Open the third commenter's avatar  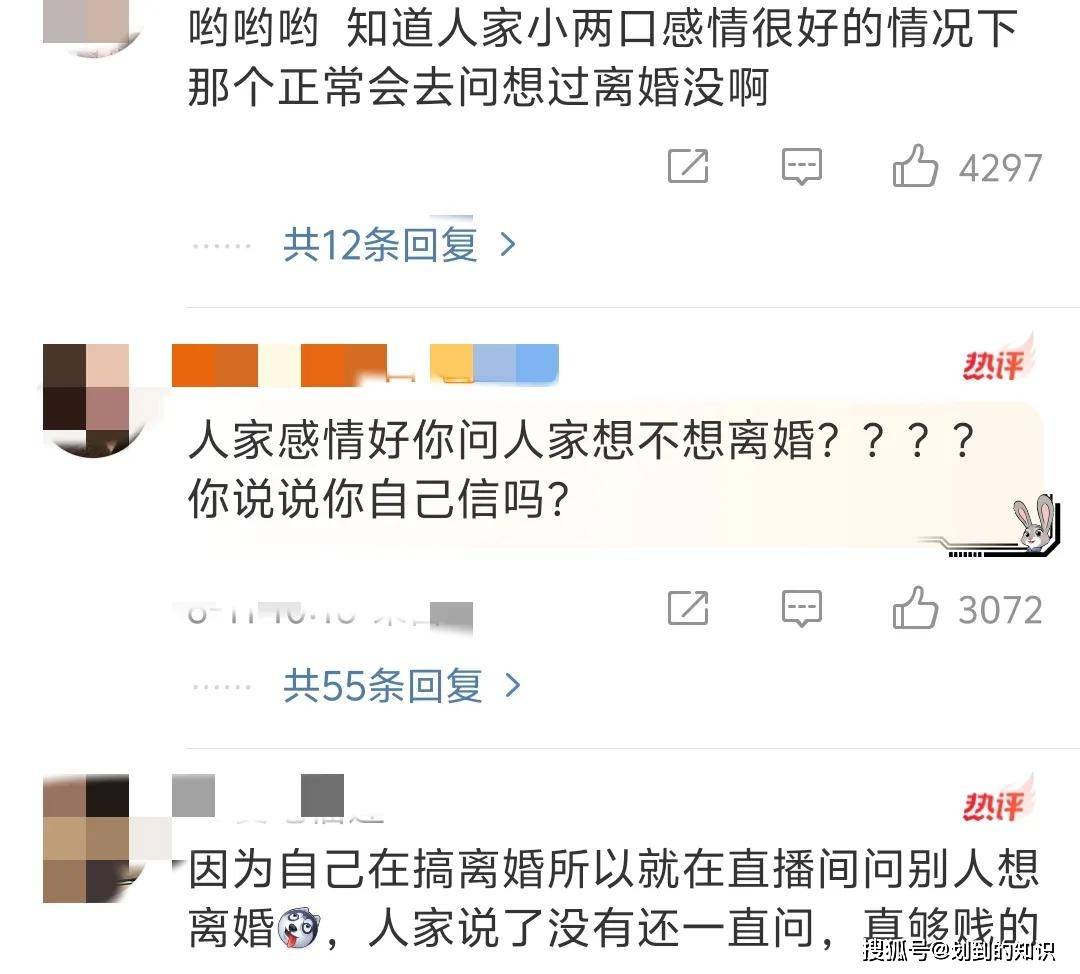point(87,838)
